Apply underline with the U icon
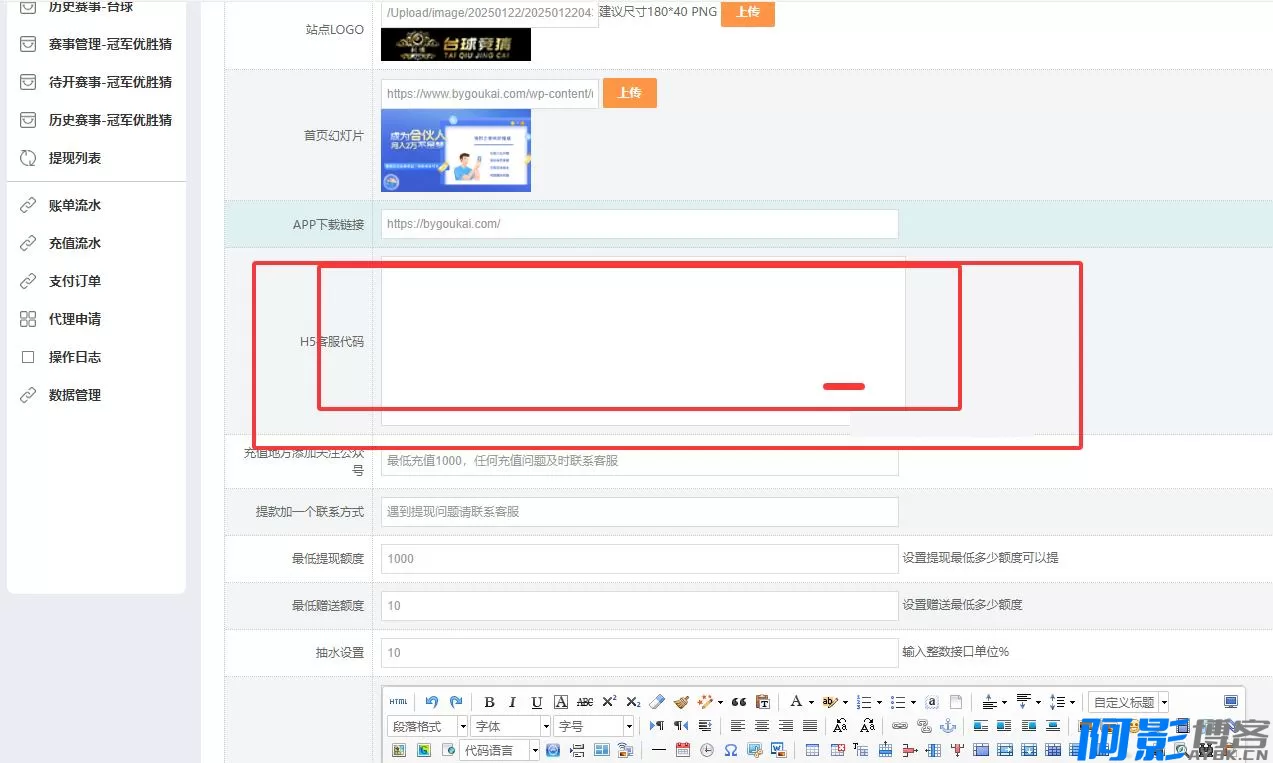Viewport: 1273px width, 763px height. click(x=537, y=702)
